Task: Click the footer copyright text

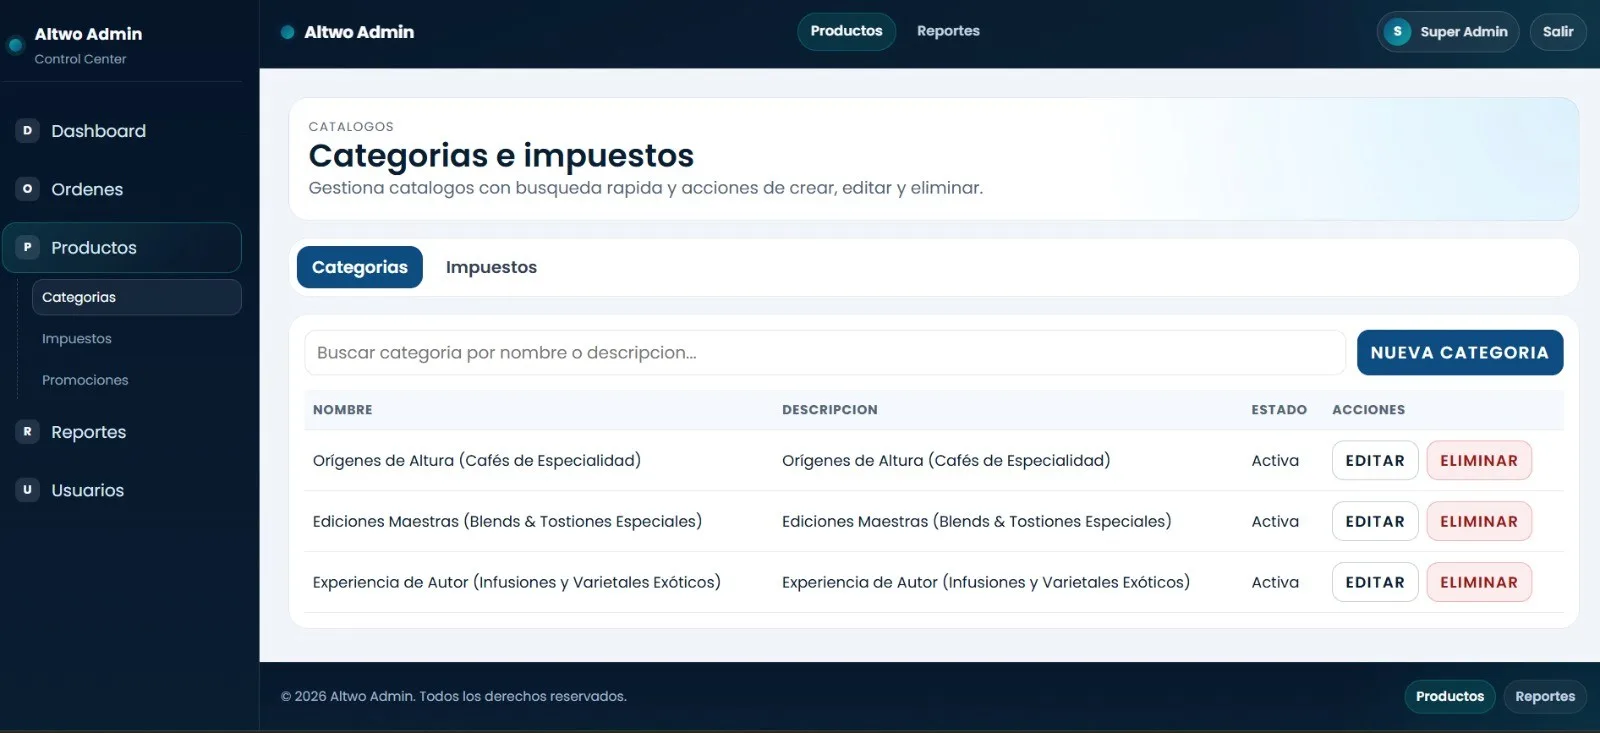Action: click(454, 697)
